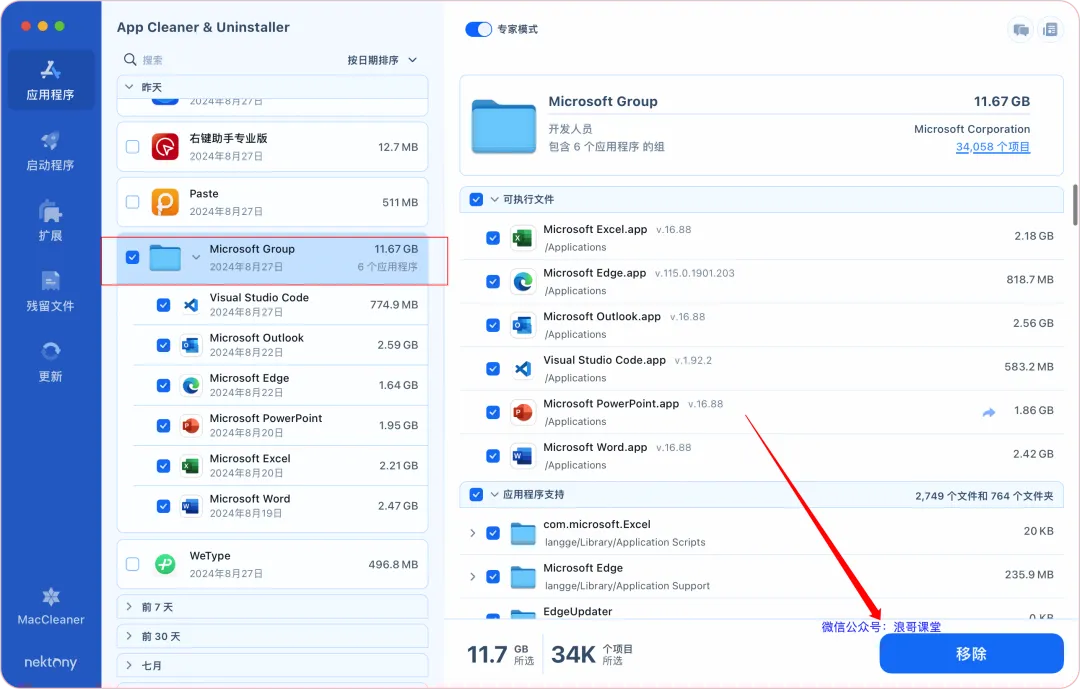Uncheck Microsoft Outlook in left list
Screen dimensions: 1080x689
(x=163, y=344)
